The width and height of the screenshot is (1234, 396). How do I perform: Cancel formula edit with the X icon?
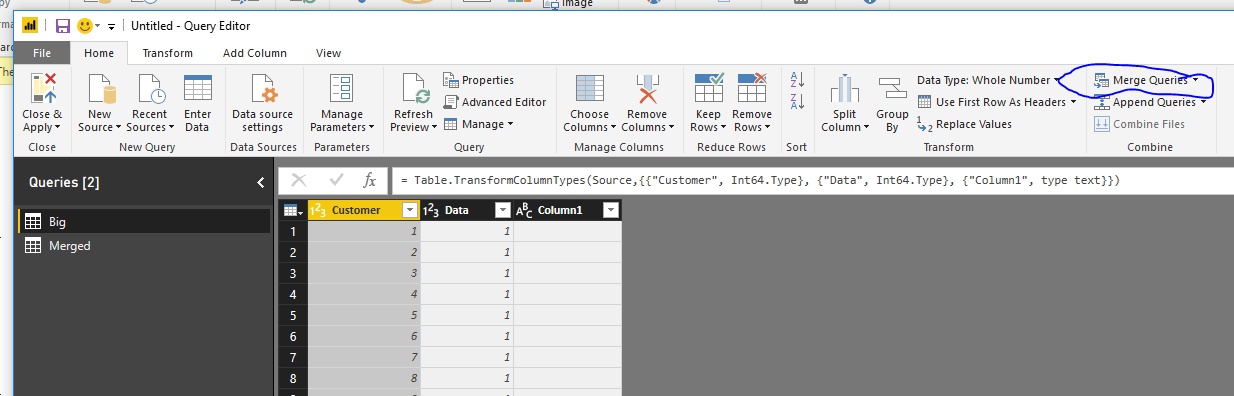click(x=298, y=181)
